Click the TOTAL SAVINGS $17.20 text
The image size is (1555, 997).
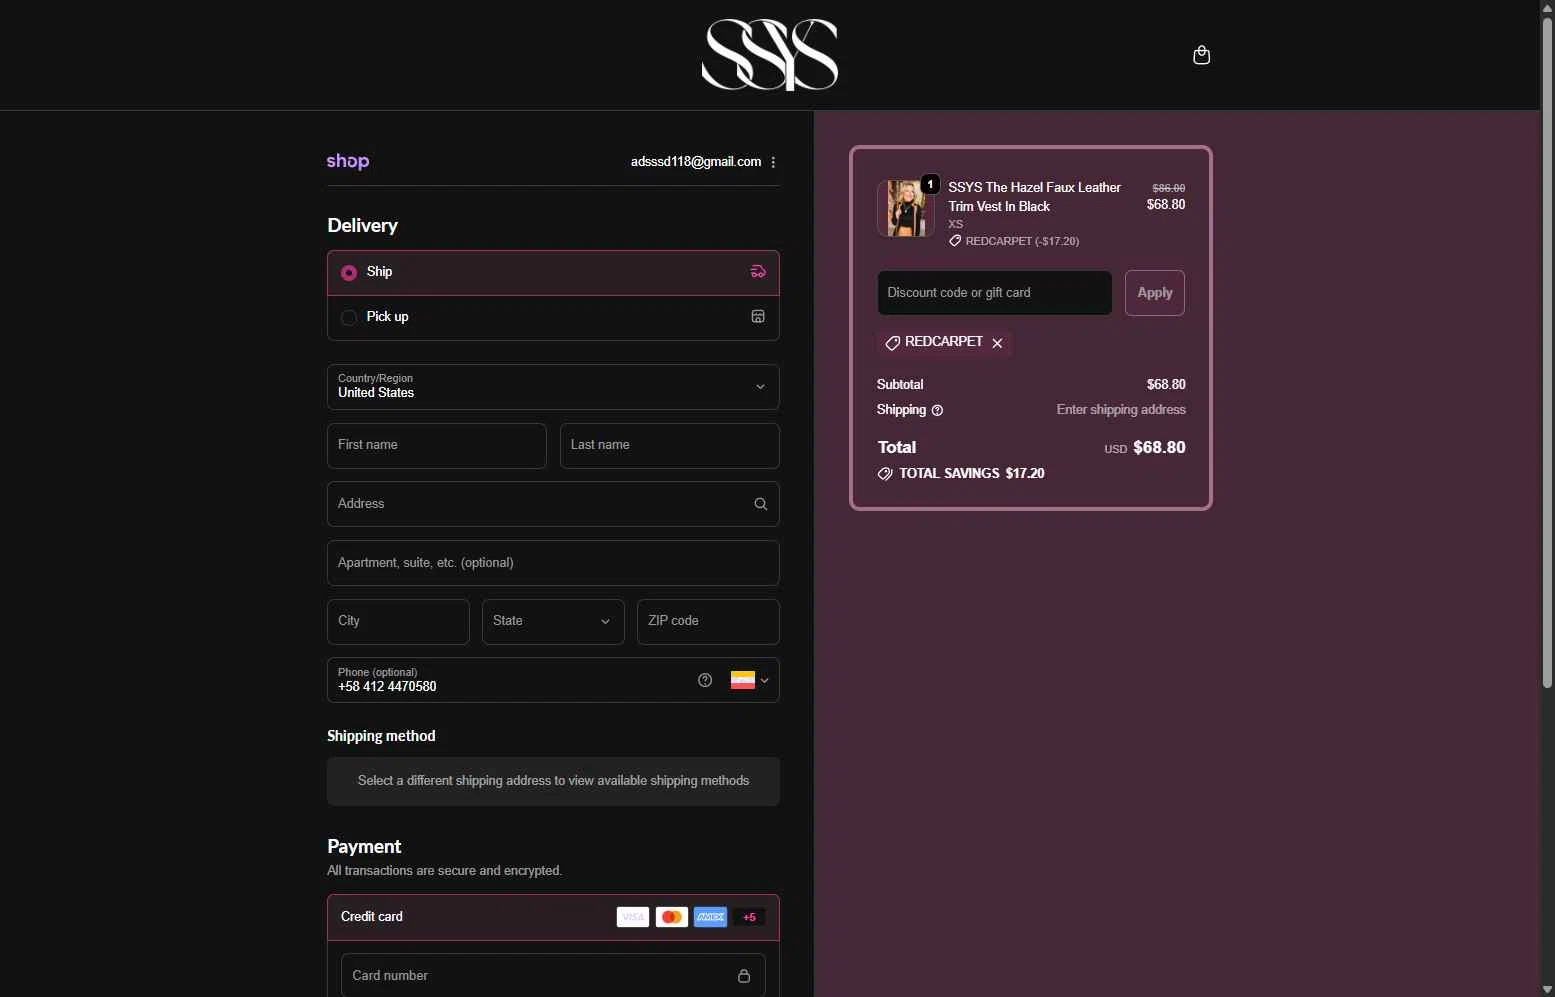click(x=971, y=474)
